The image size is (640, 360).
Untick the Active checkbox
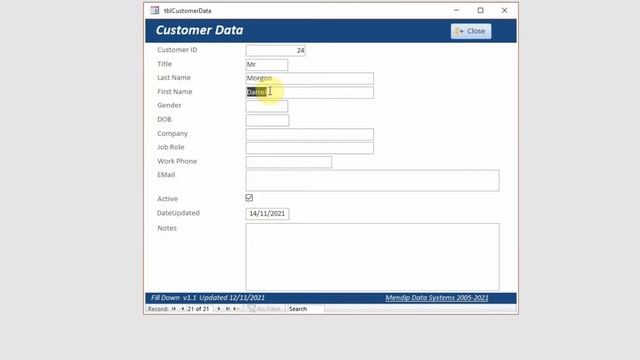[x=249, y=198]
